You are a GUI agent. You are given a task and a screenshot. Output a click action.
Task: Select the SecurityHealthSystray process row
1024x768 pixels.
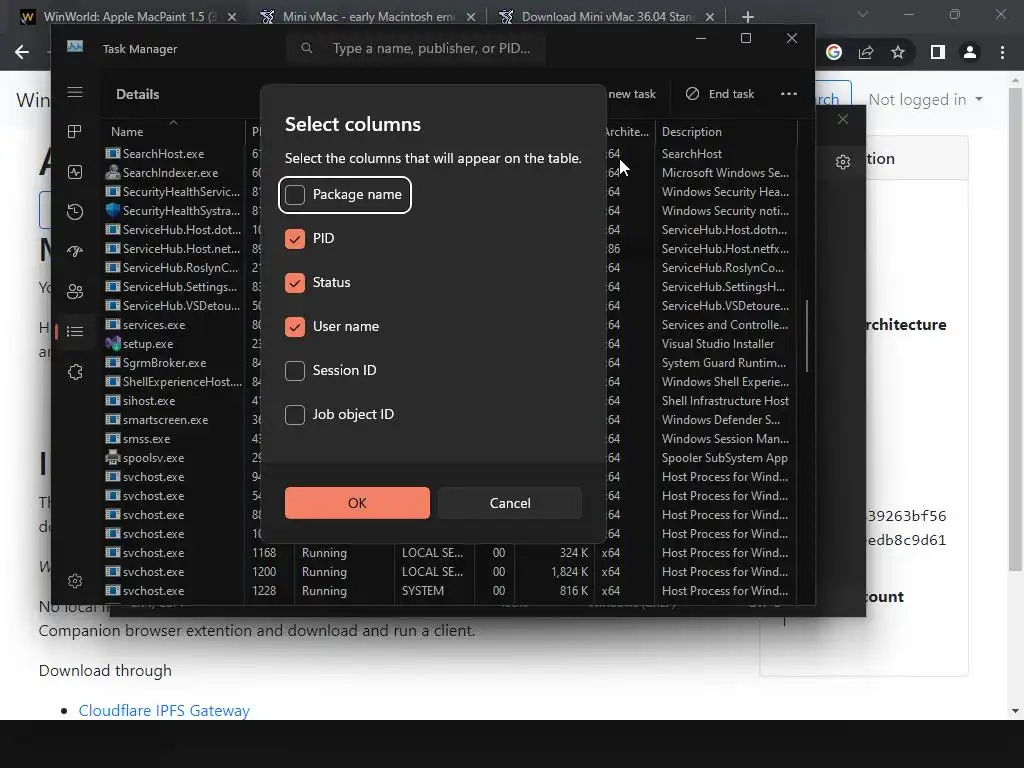point(173,210)
